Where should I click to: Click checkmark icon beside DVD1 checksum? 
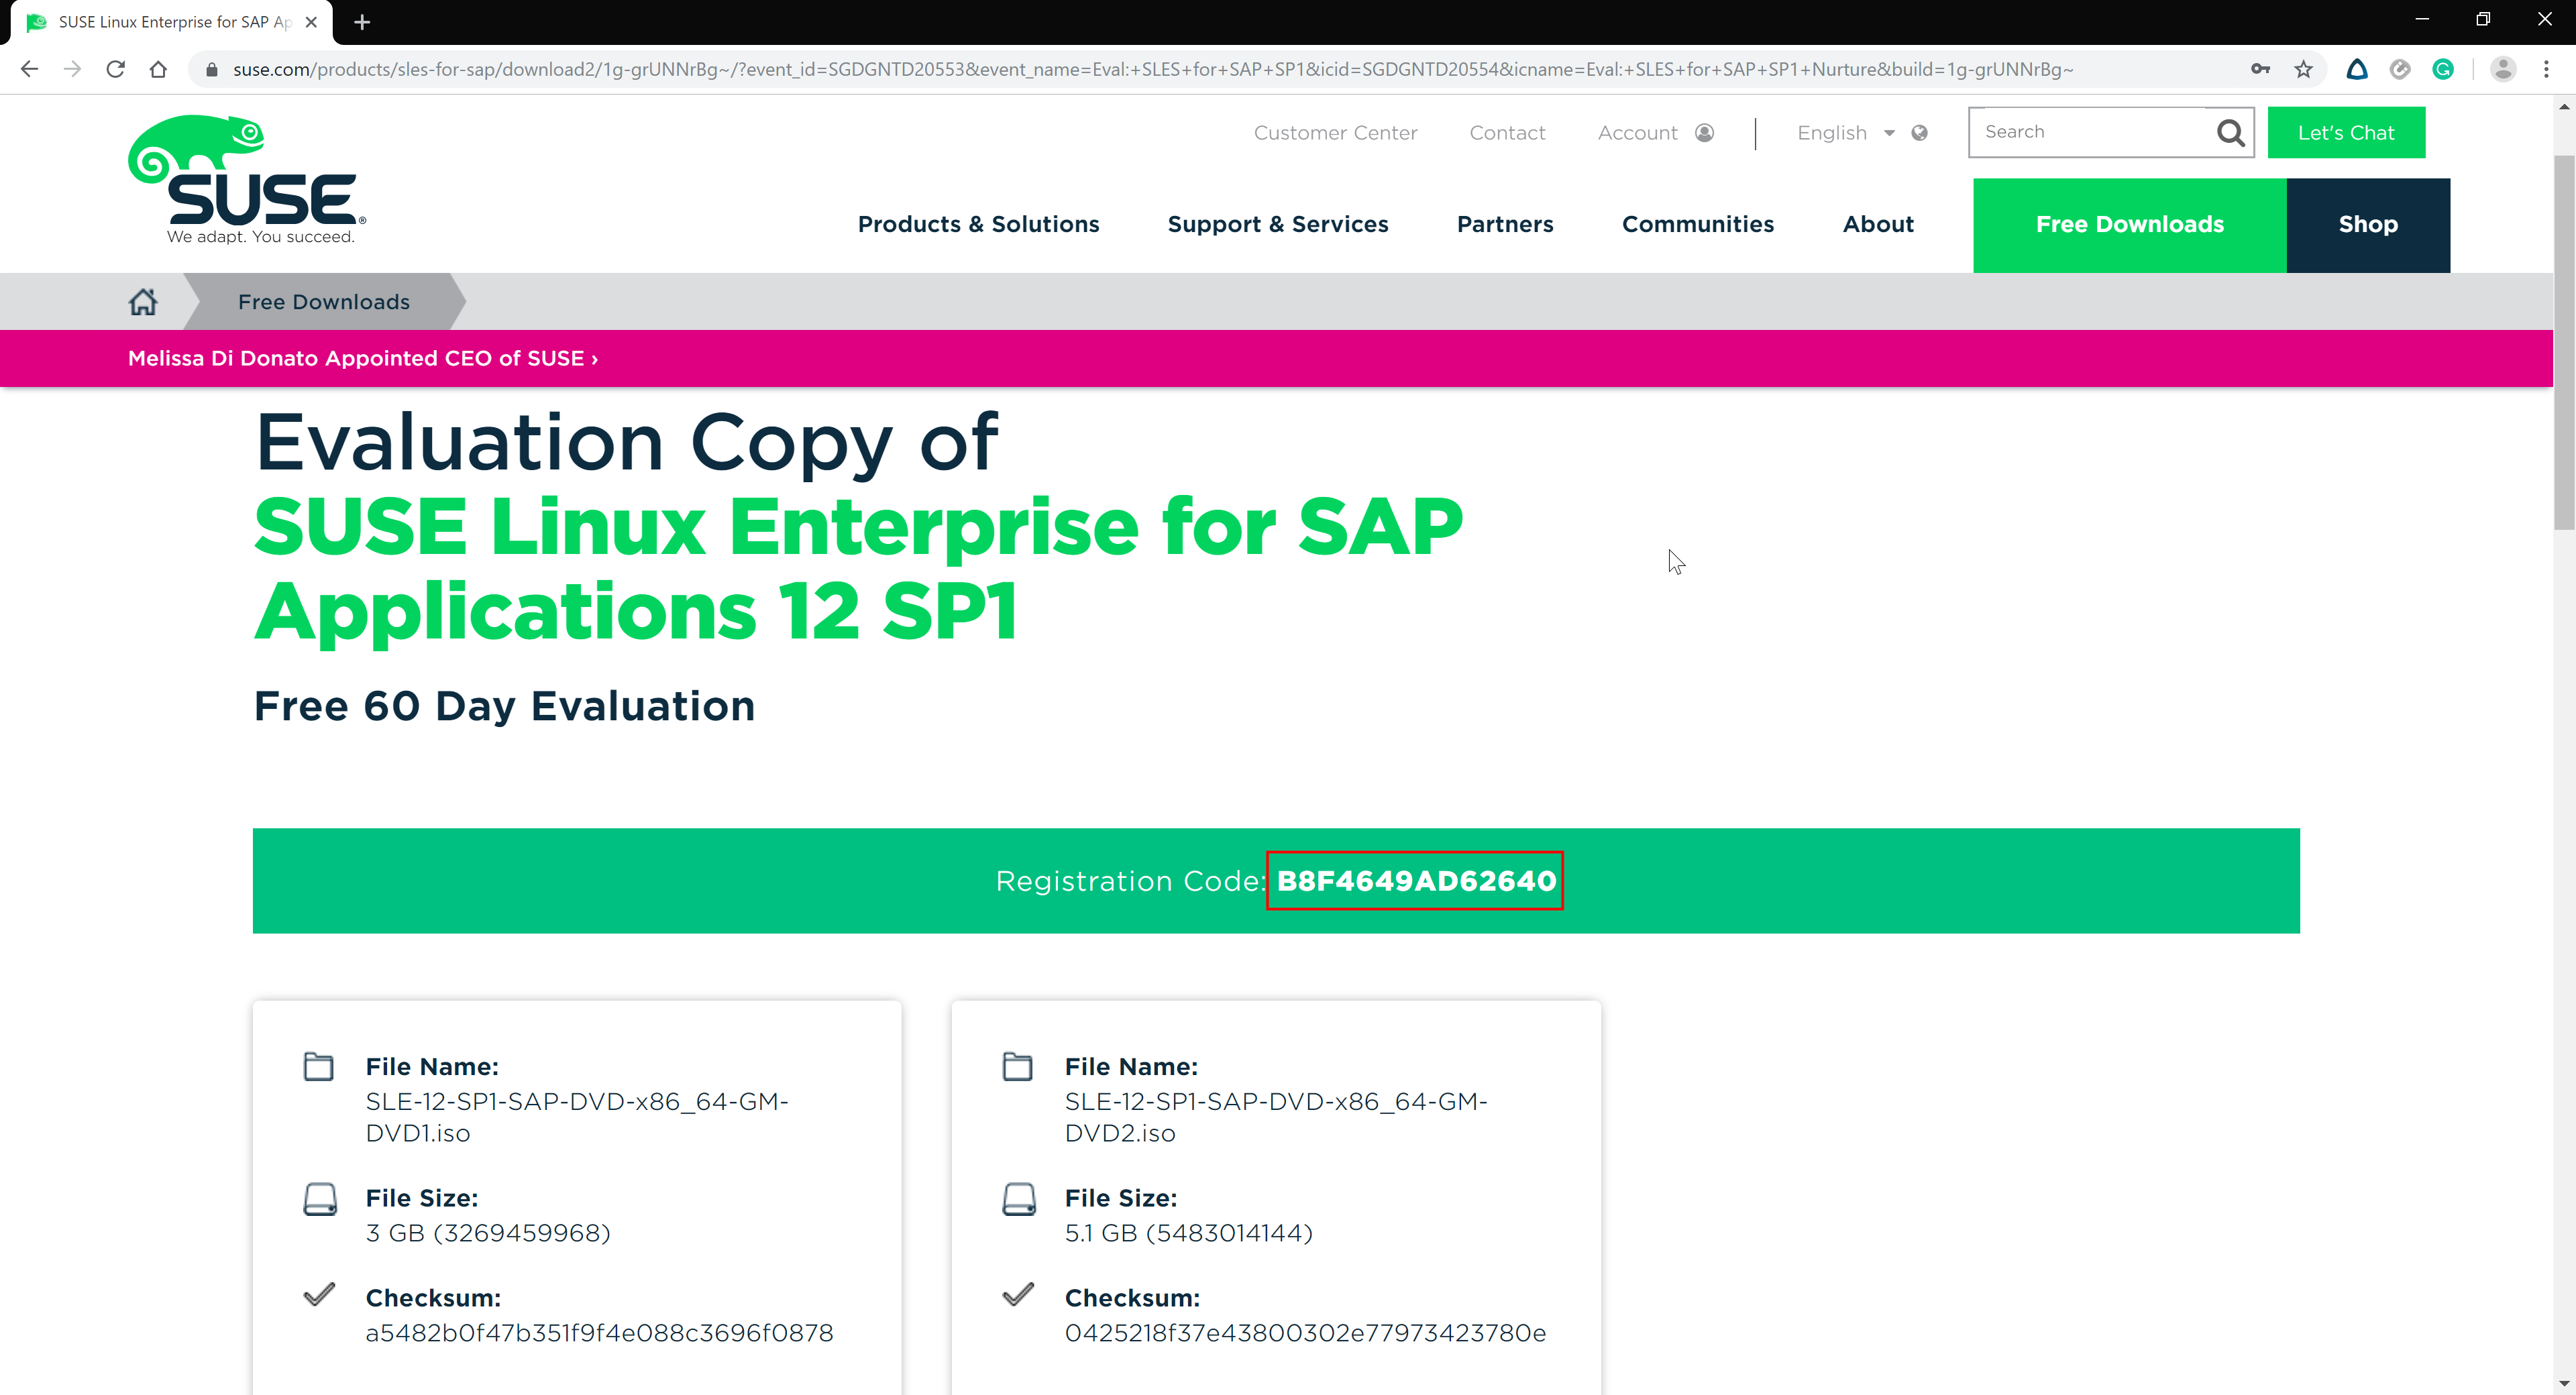tap(319, 1294)
